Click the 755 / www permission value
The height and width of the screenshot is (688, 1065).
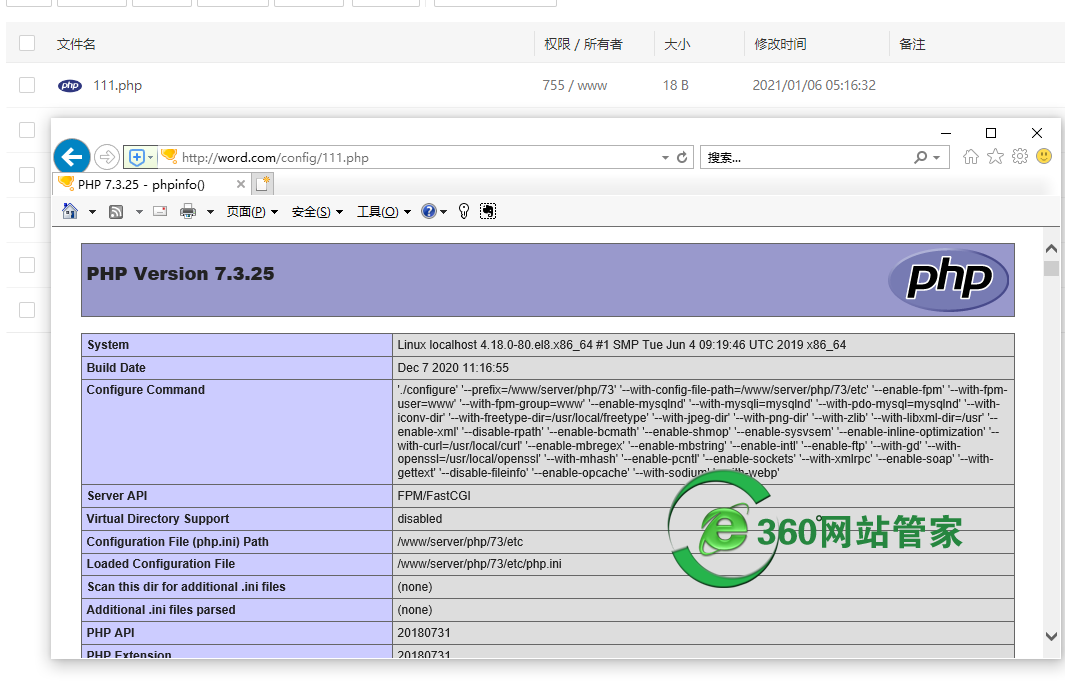pyautogui.click(x=575, y=86)
